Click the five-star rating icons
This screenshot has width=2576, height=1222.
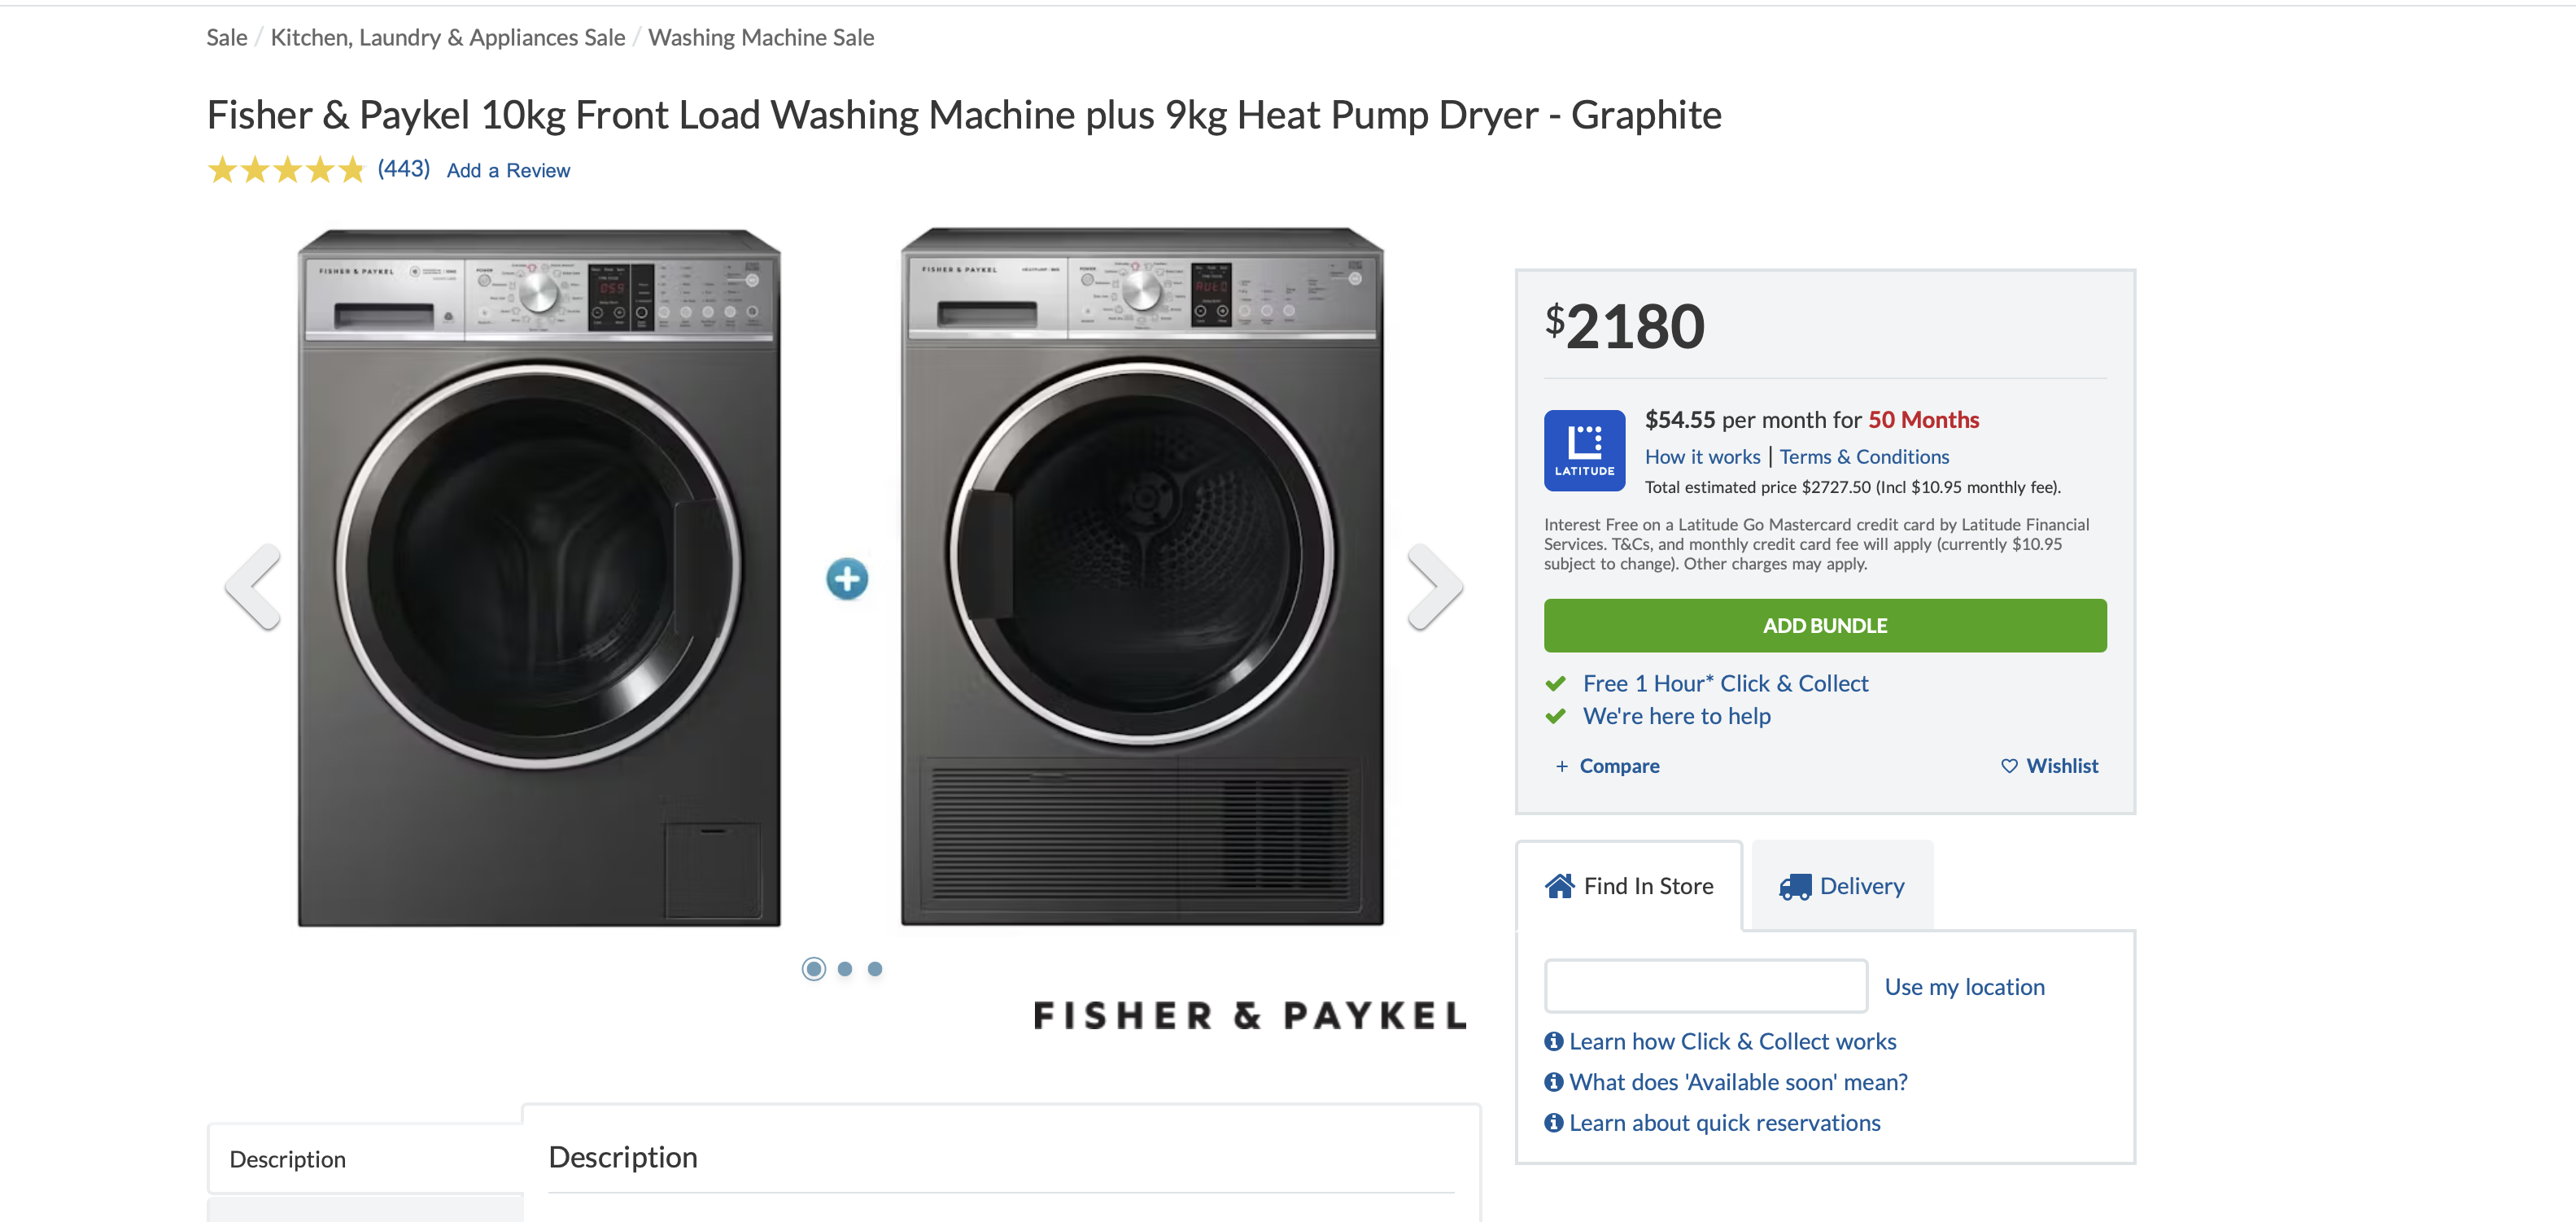(x=286, y=170)
